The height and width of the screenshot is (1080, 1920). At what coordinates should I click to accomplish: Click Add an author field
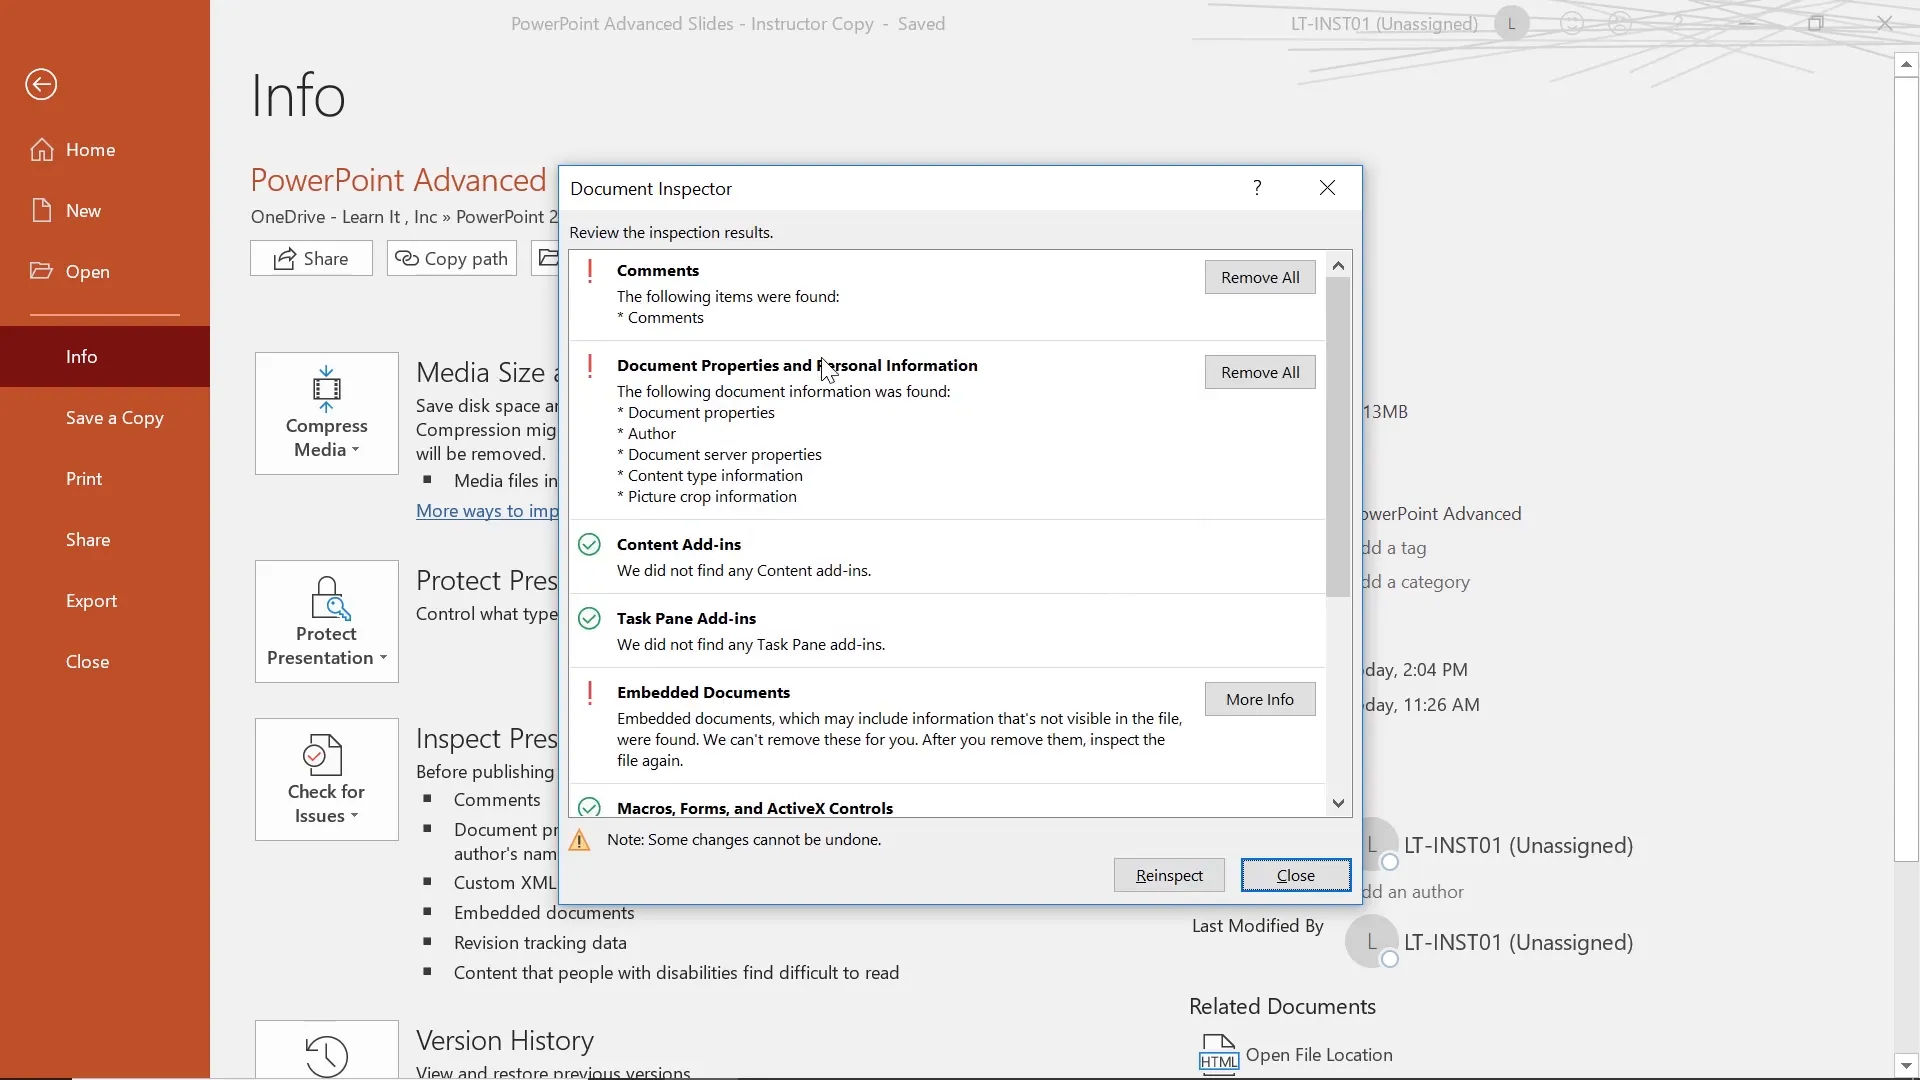tap(1413, 892)
